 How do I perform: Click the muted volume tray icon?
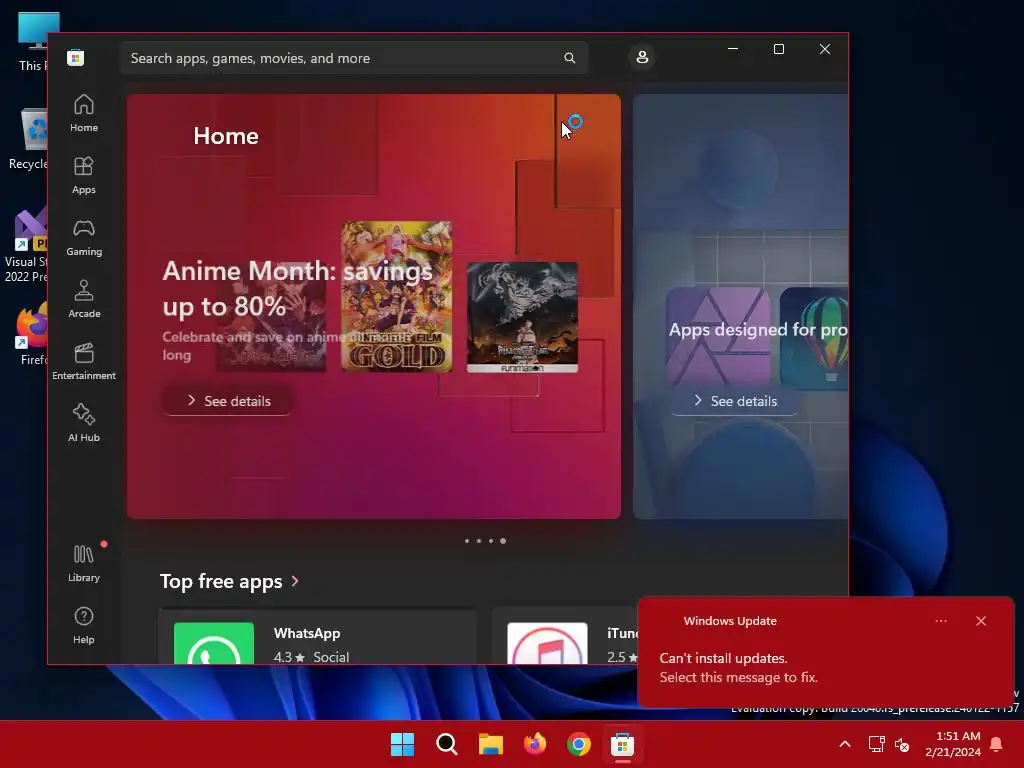point(902,744)
